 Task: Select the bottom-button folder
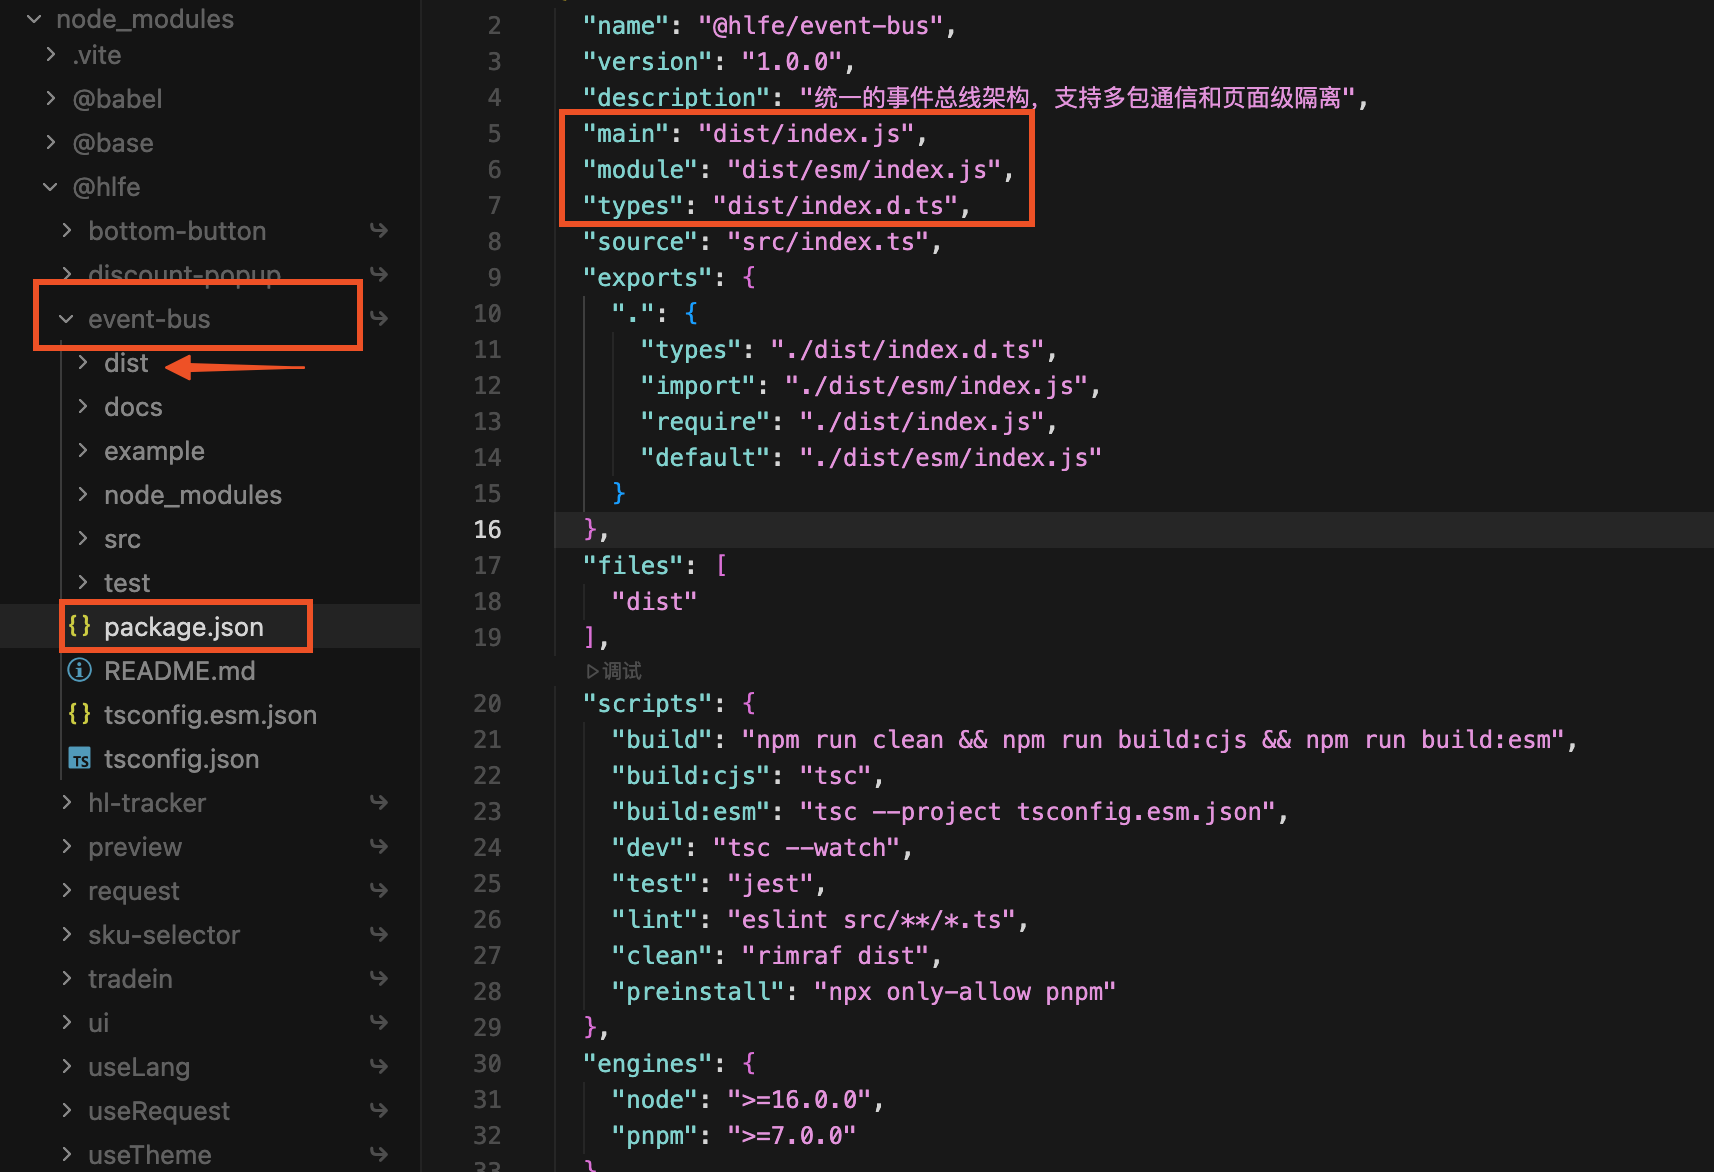tap(177, 231)
